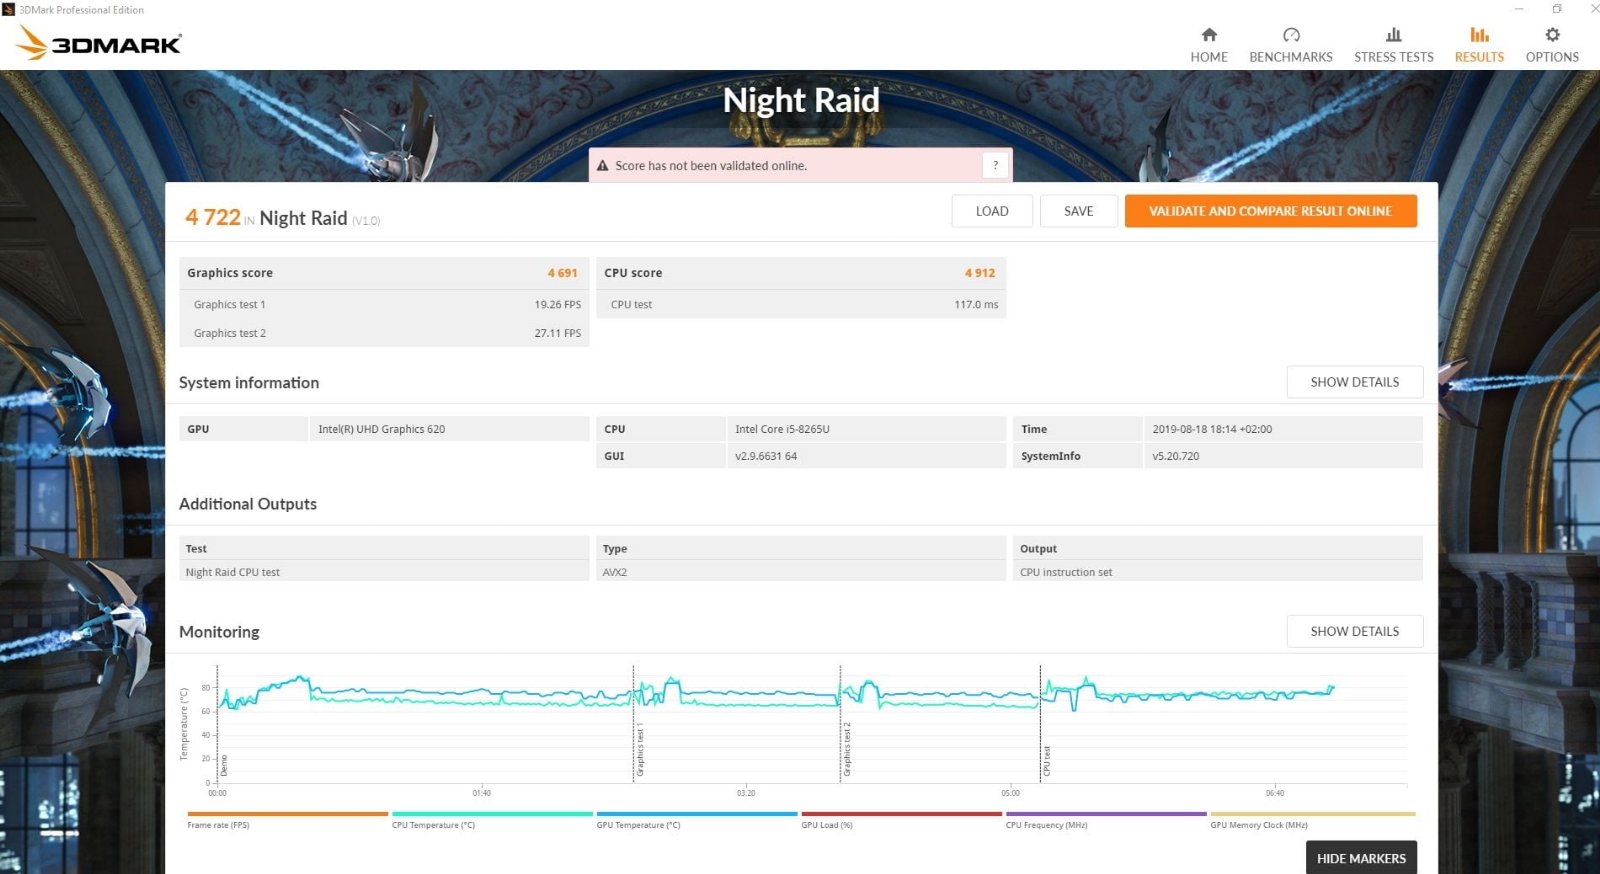
Task: Click the Additional Outputs heading
Action: coord(248,504)
